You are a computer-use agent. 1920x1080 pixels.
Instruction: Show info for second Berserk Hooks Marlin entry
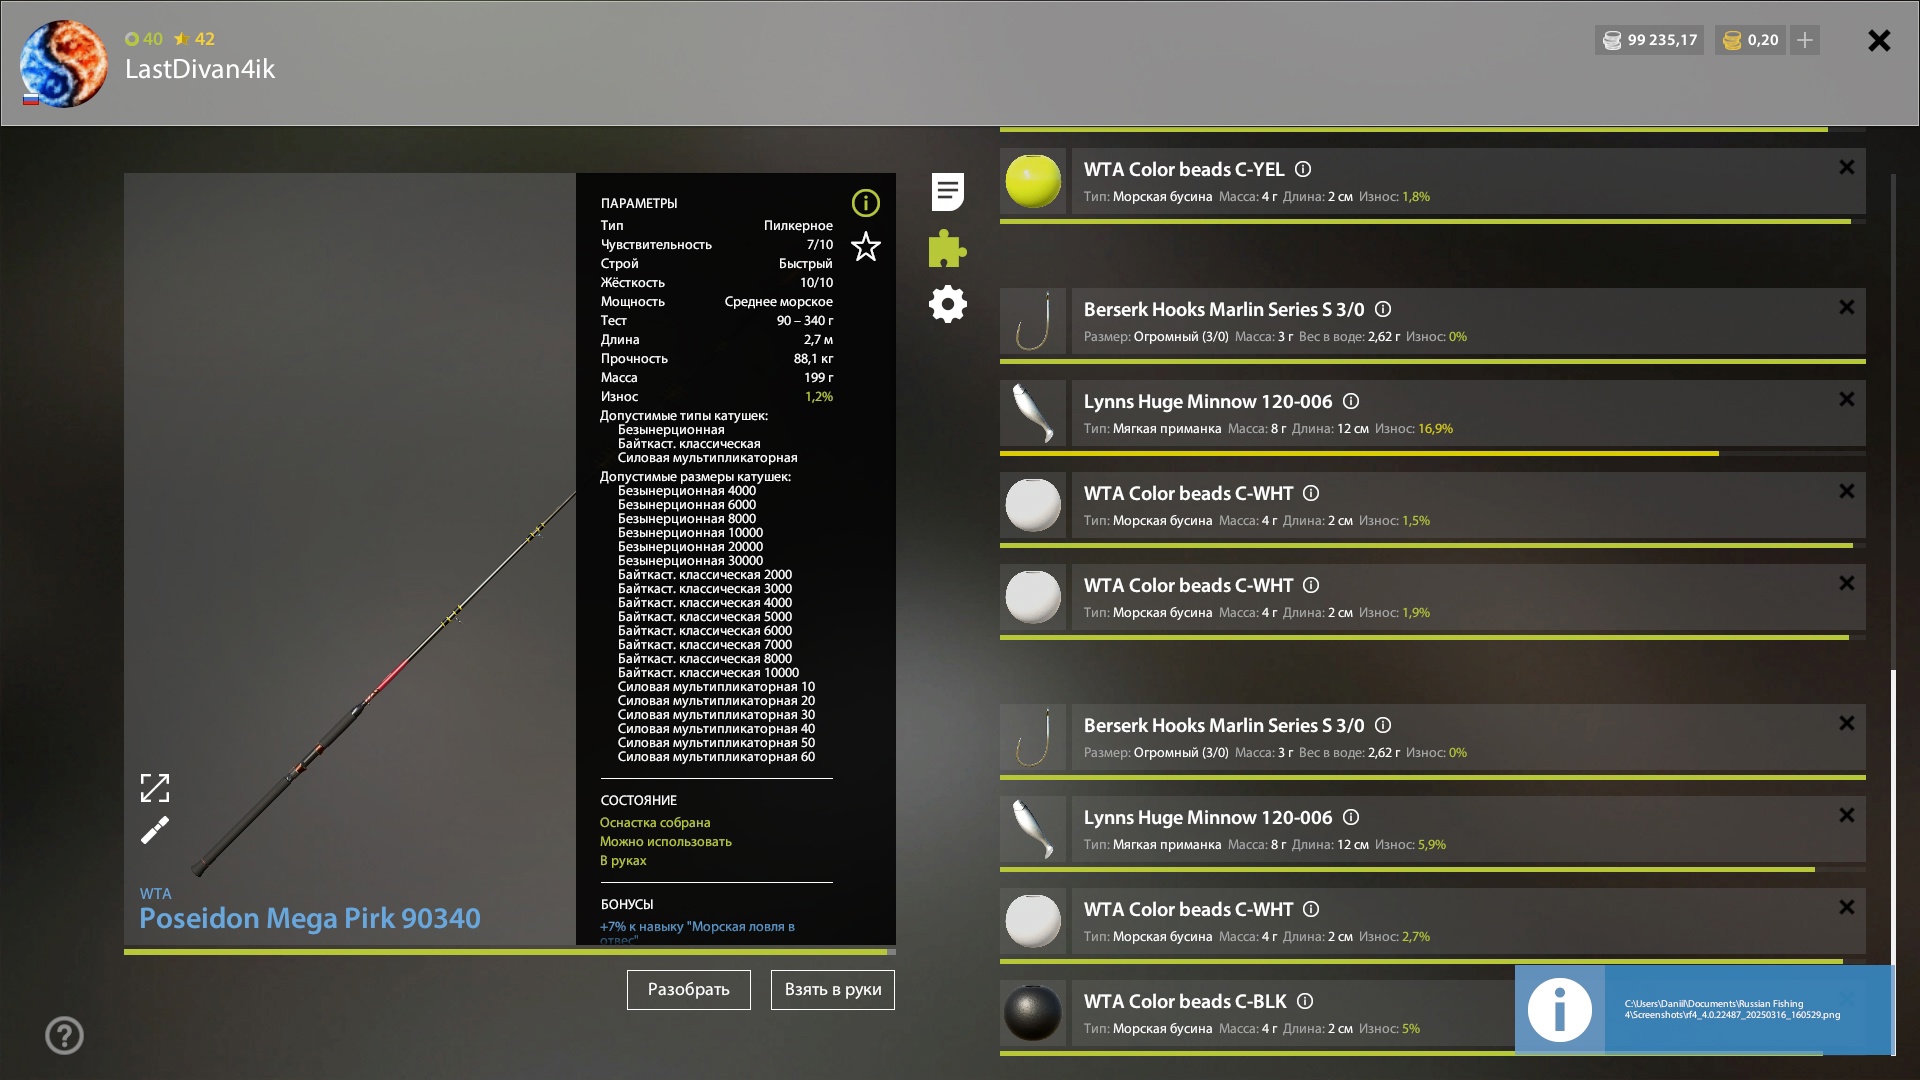1383,726
